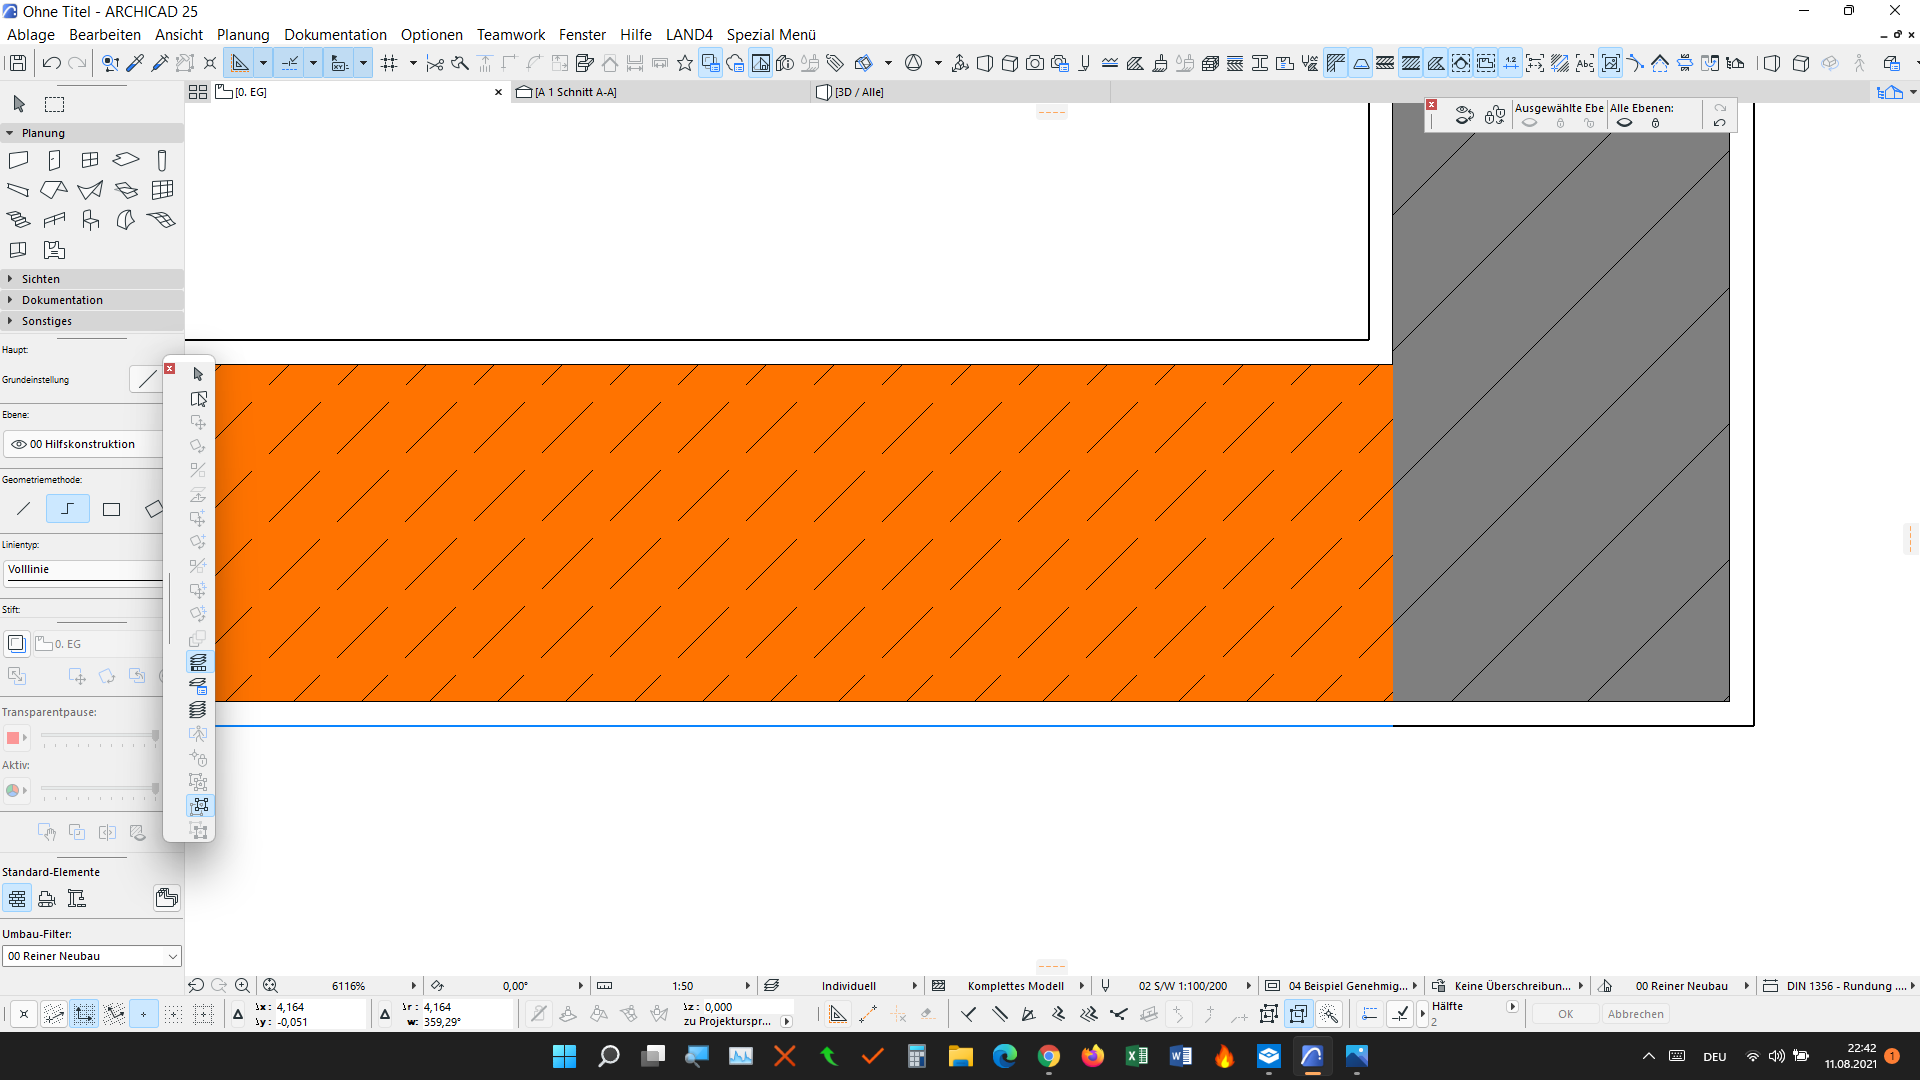Viewport: 1920px width, 1080px height.
Task: Open the Dokumentation menu
Action: 335,35
